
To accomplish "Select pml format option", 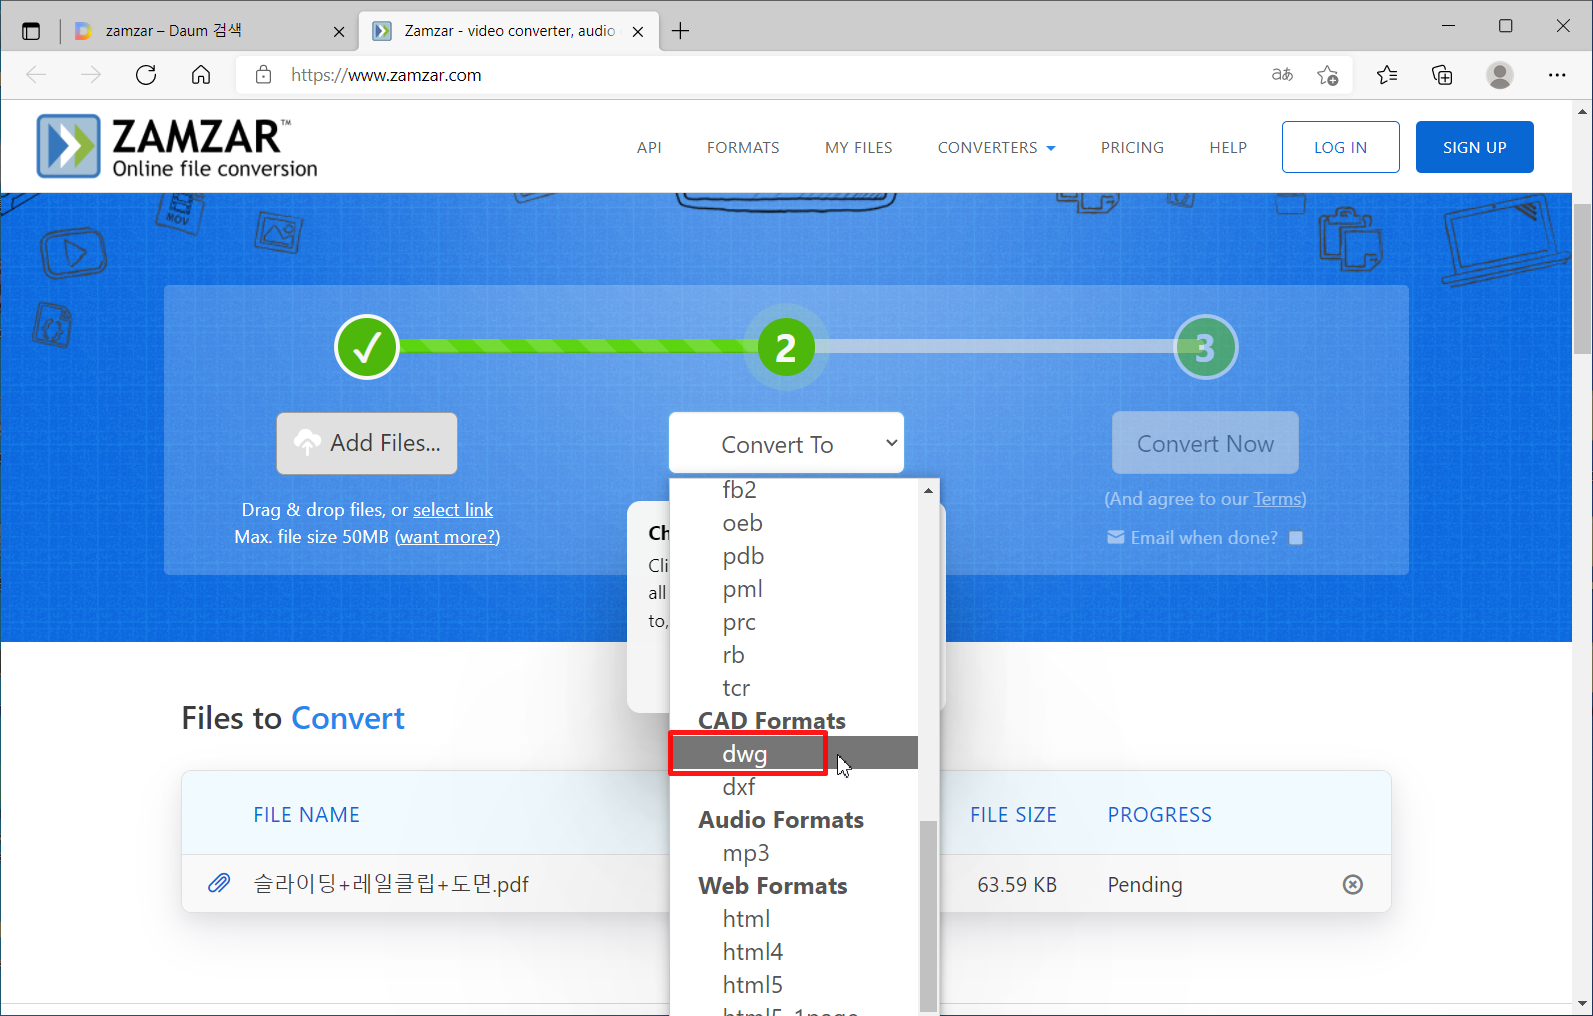I will 794,588.
